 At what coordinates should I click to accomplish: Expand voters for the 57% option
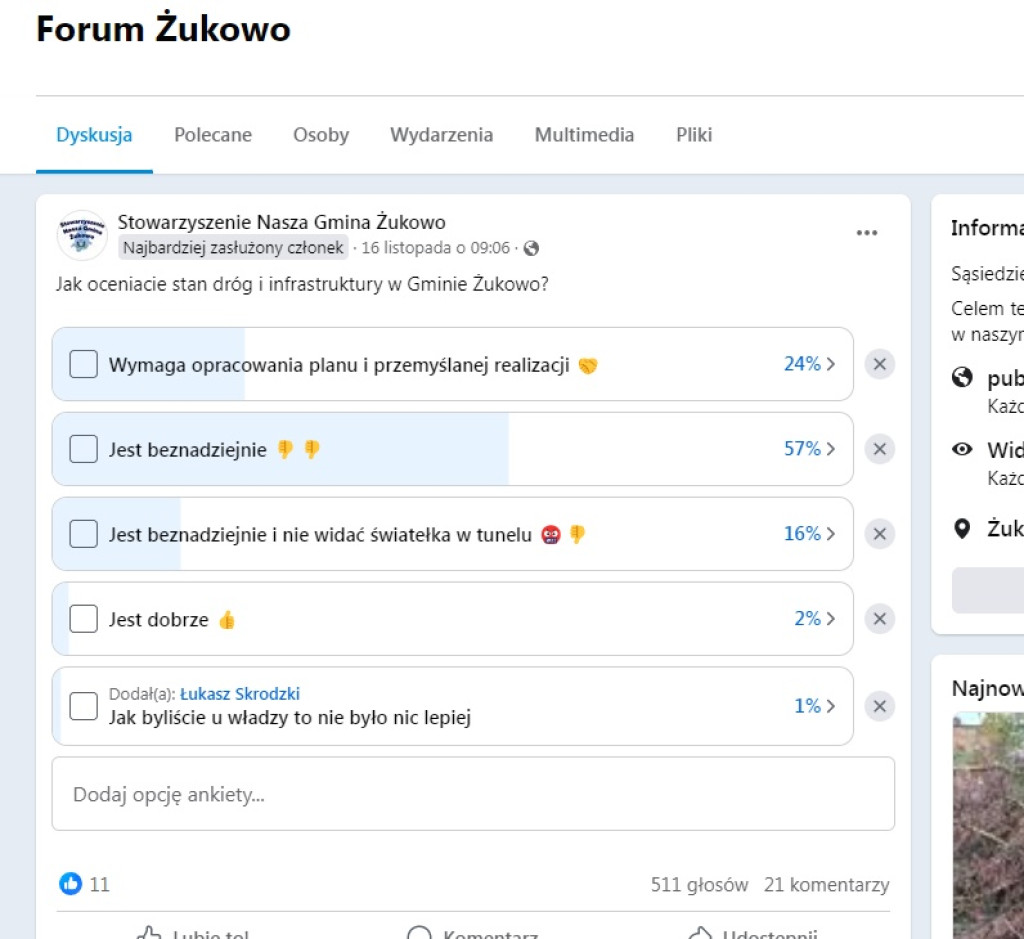tap(810, 449)
